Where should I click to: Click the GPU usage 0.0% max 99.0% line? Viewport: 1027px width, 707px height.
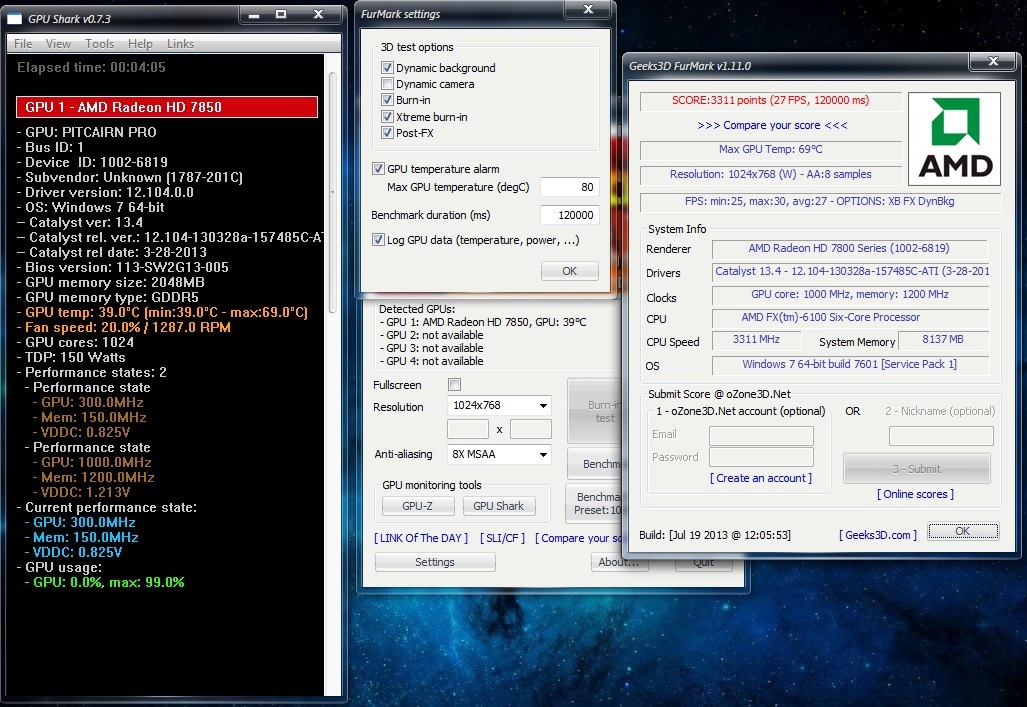click(105, 582)
